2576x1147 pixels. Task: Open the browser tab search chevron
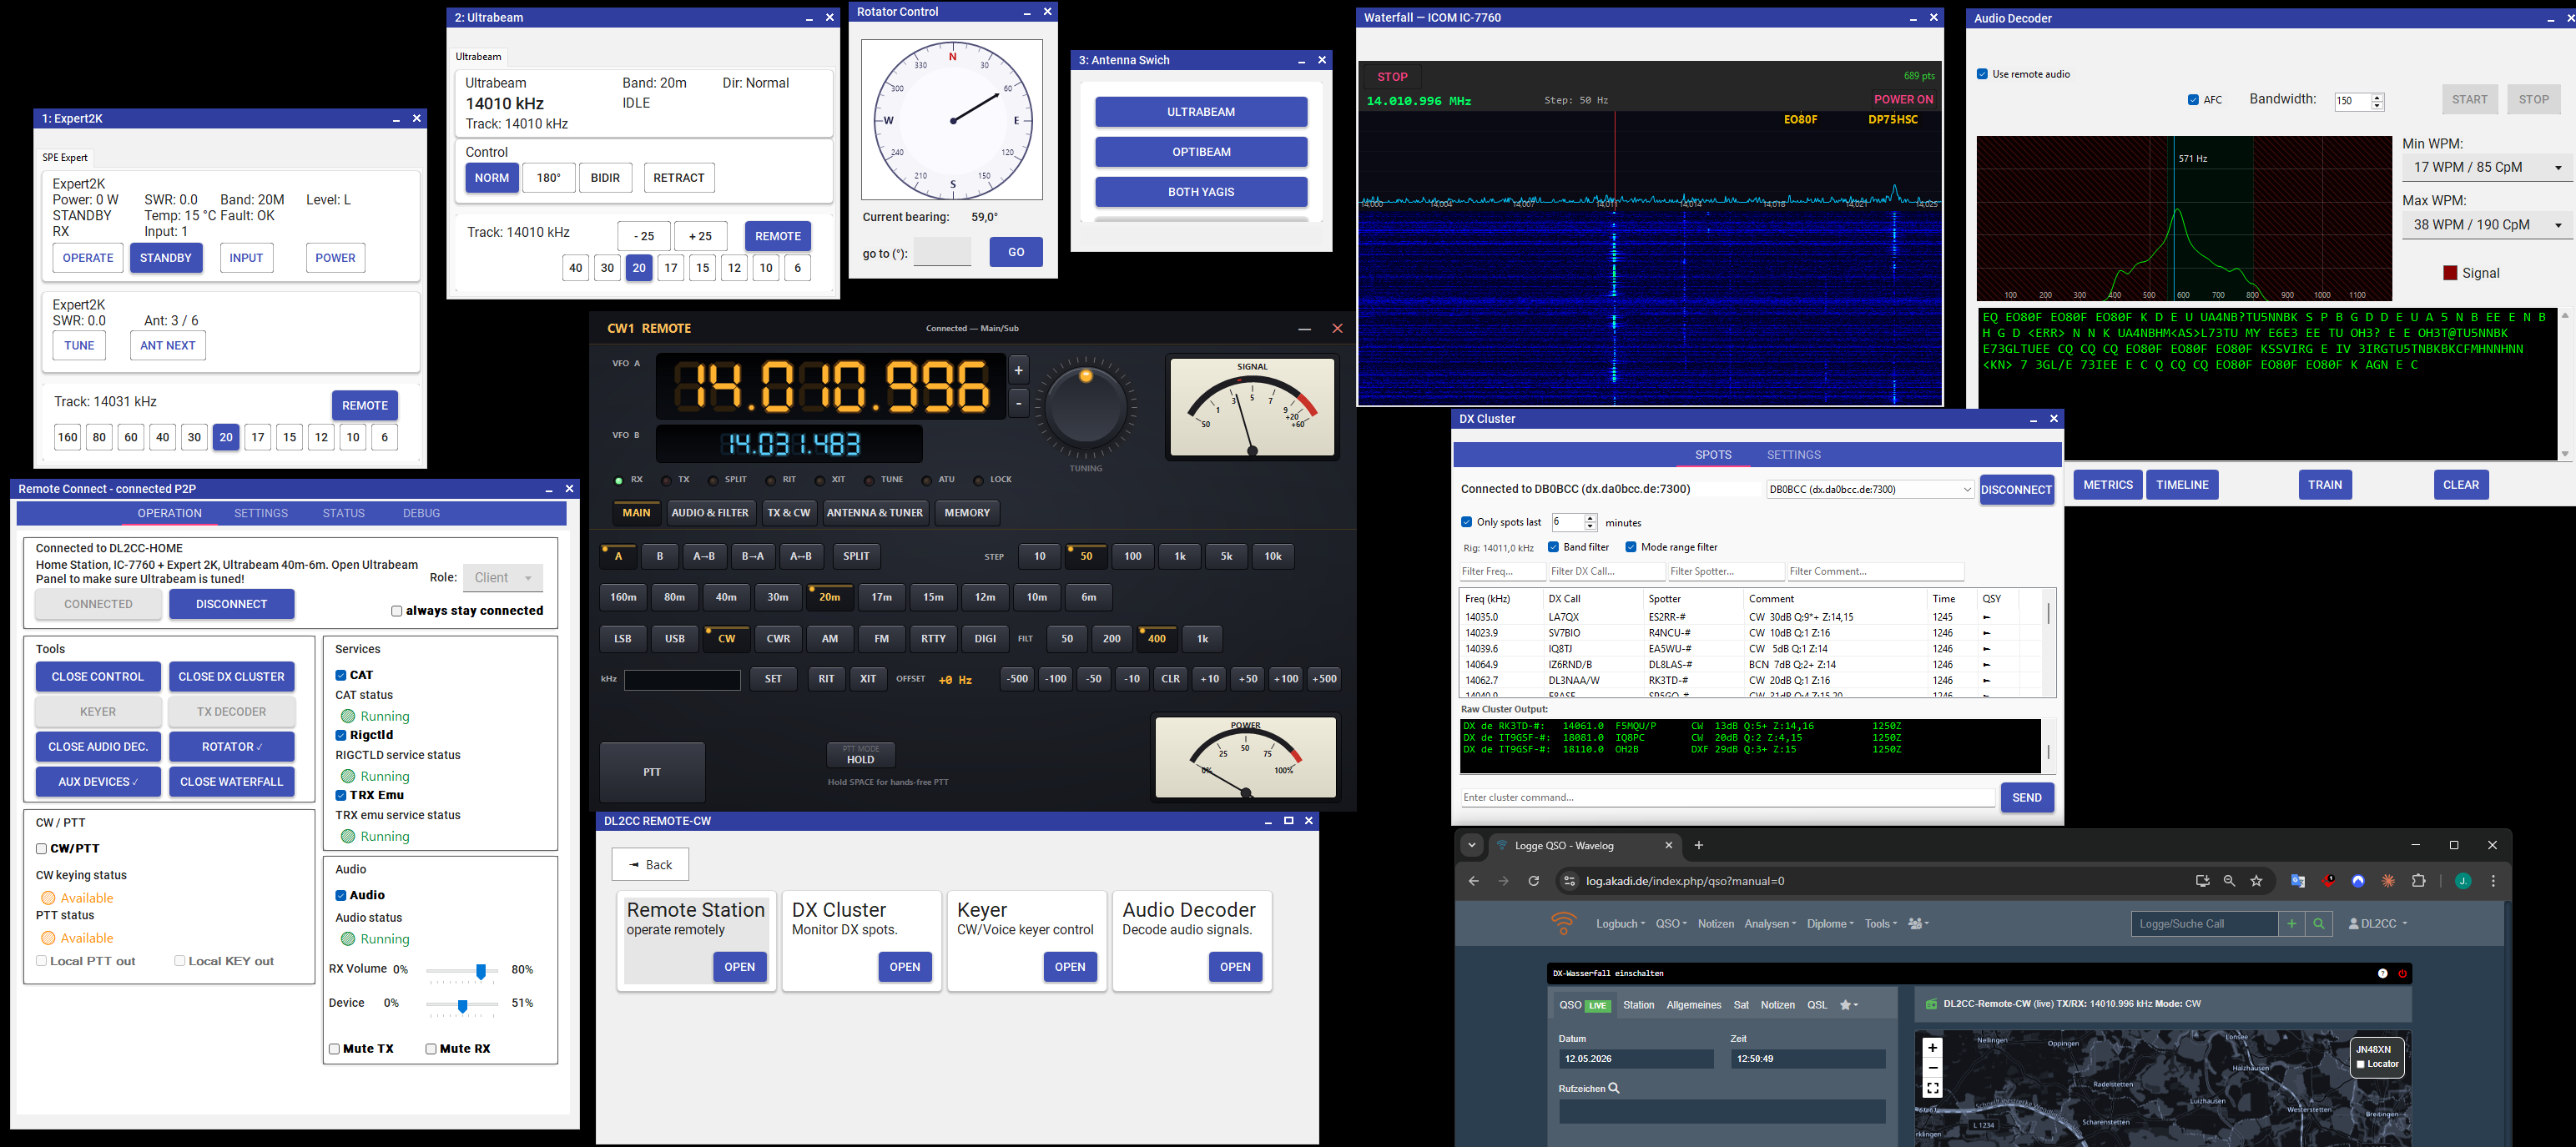coord(1472,845)
